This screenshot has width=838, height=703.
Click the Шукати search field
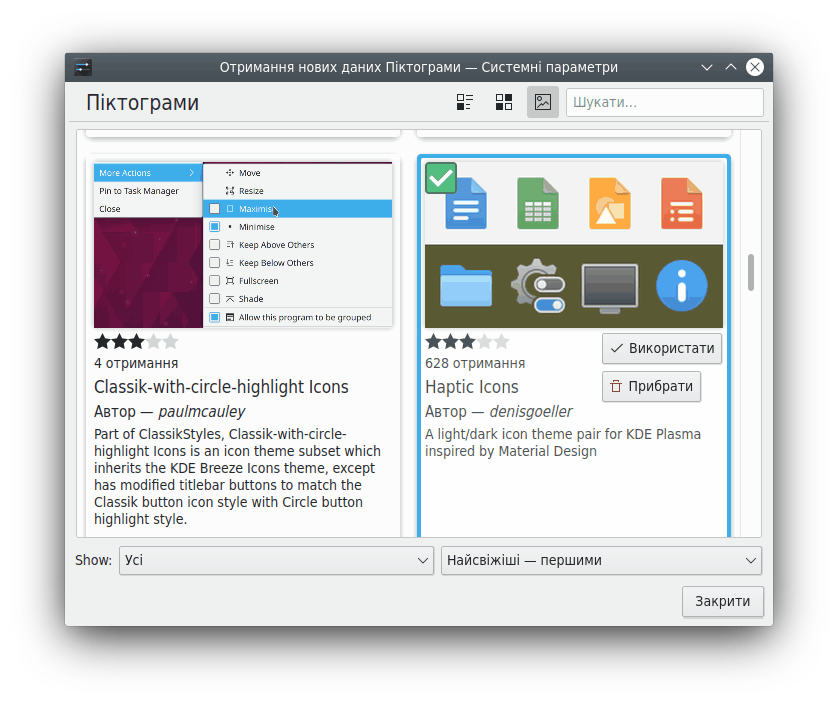tap(664, 102)
